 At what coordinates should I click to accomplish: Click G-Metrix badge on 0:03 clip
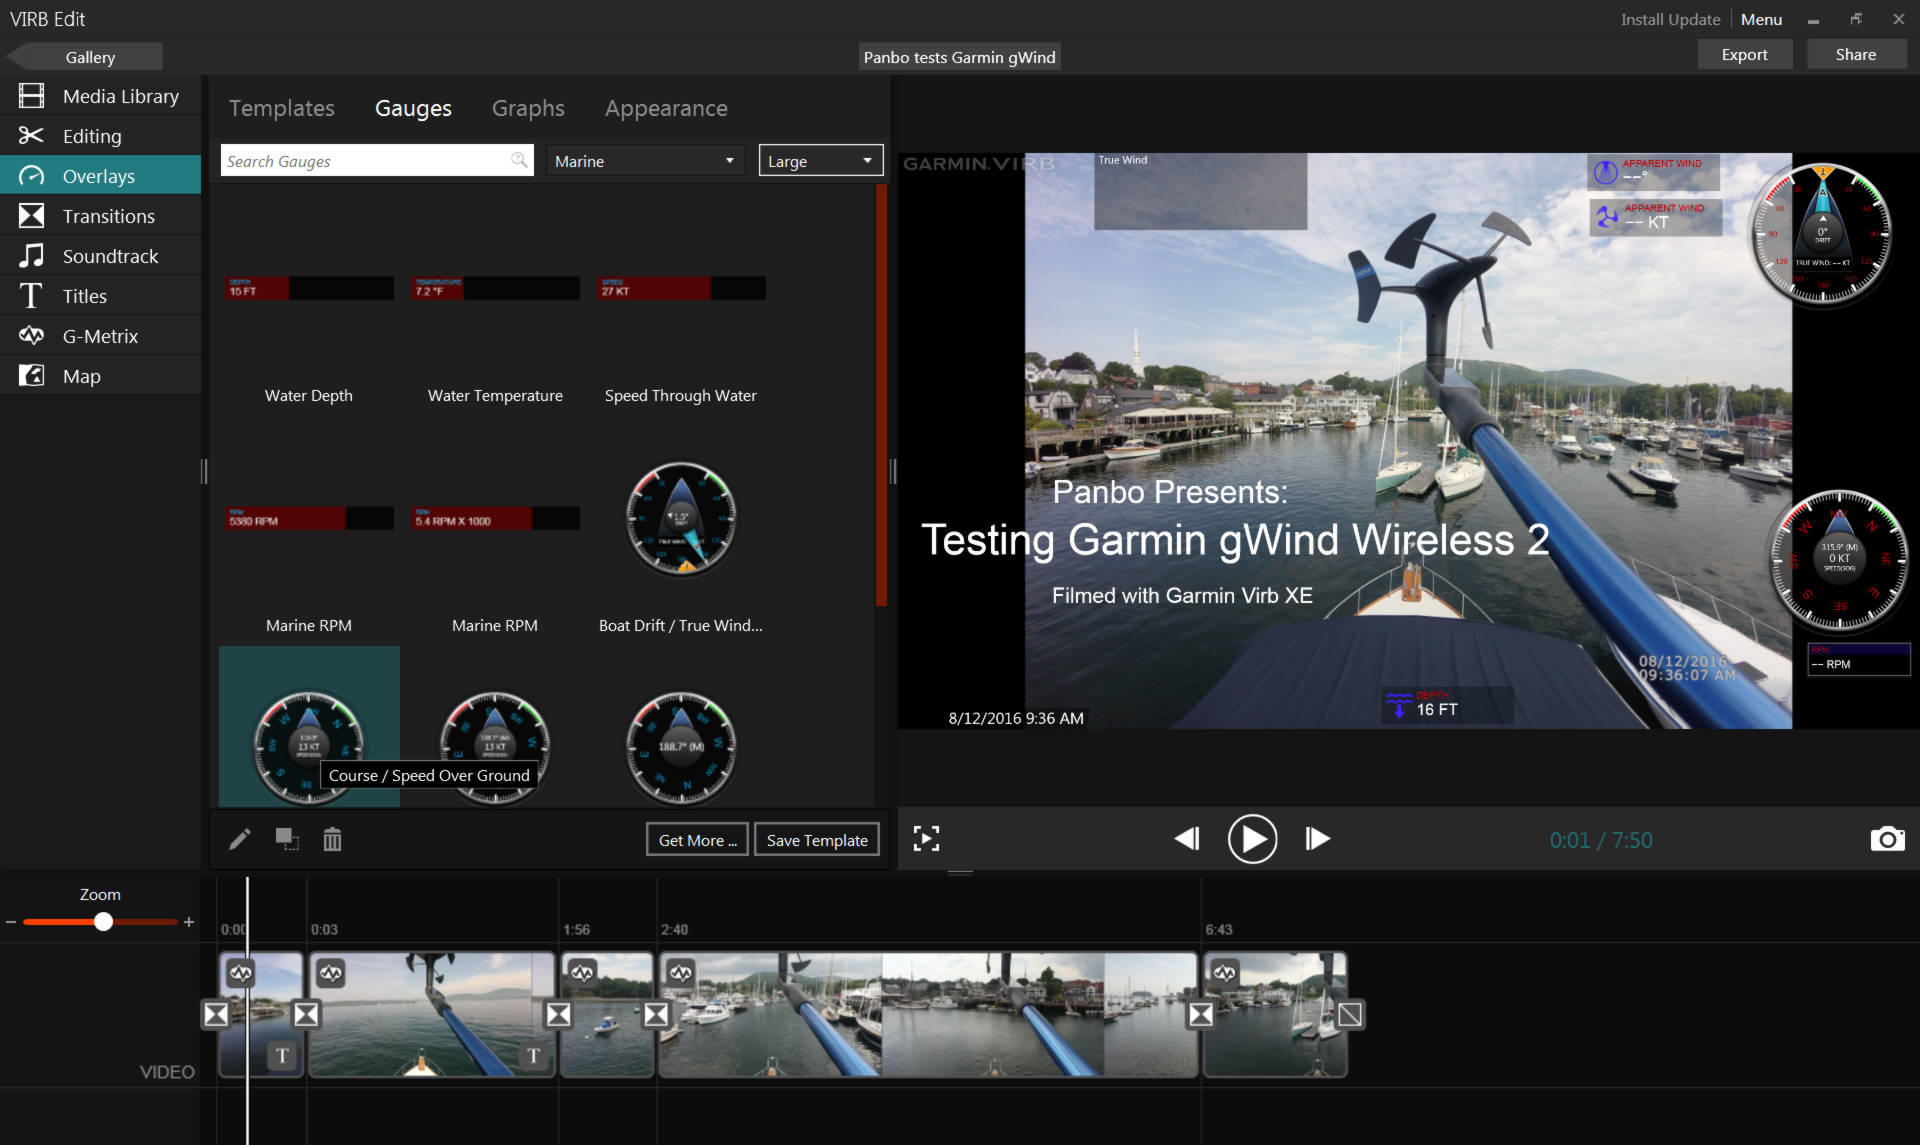(x=331, y=972)
